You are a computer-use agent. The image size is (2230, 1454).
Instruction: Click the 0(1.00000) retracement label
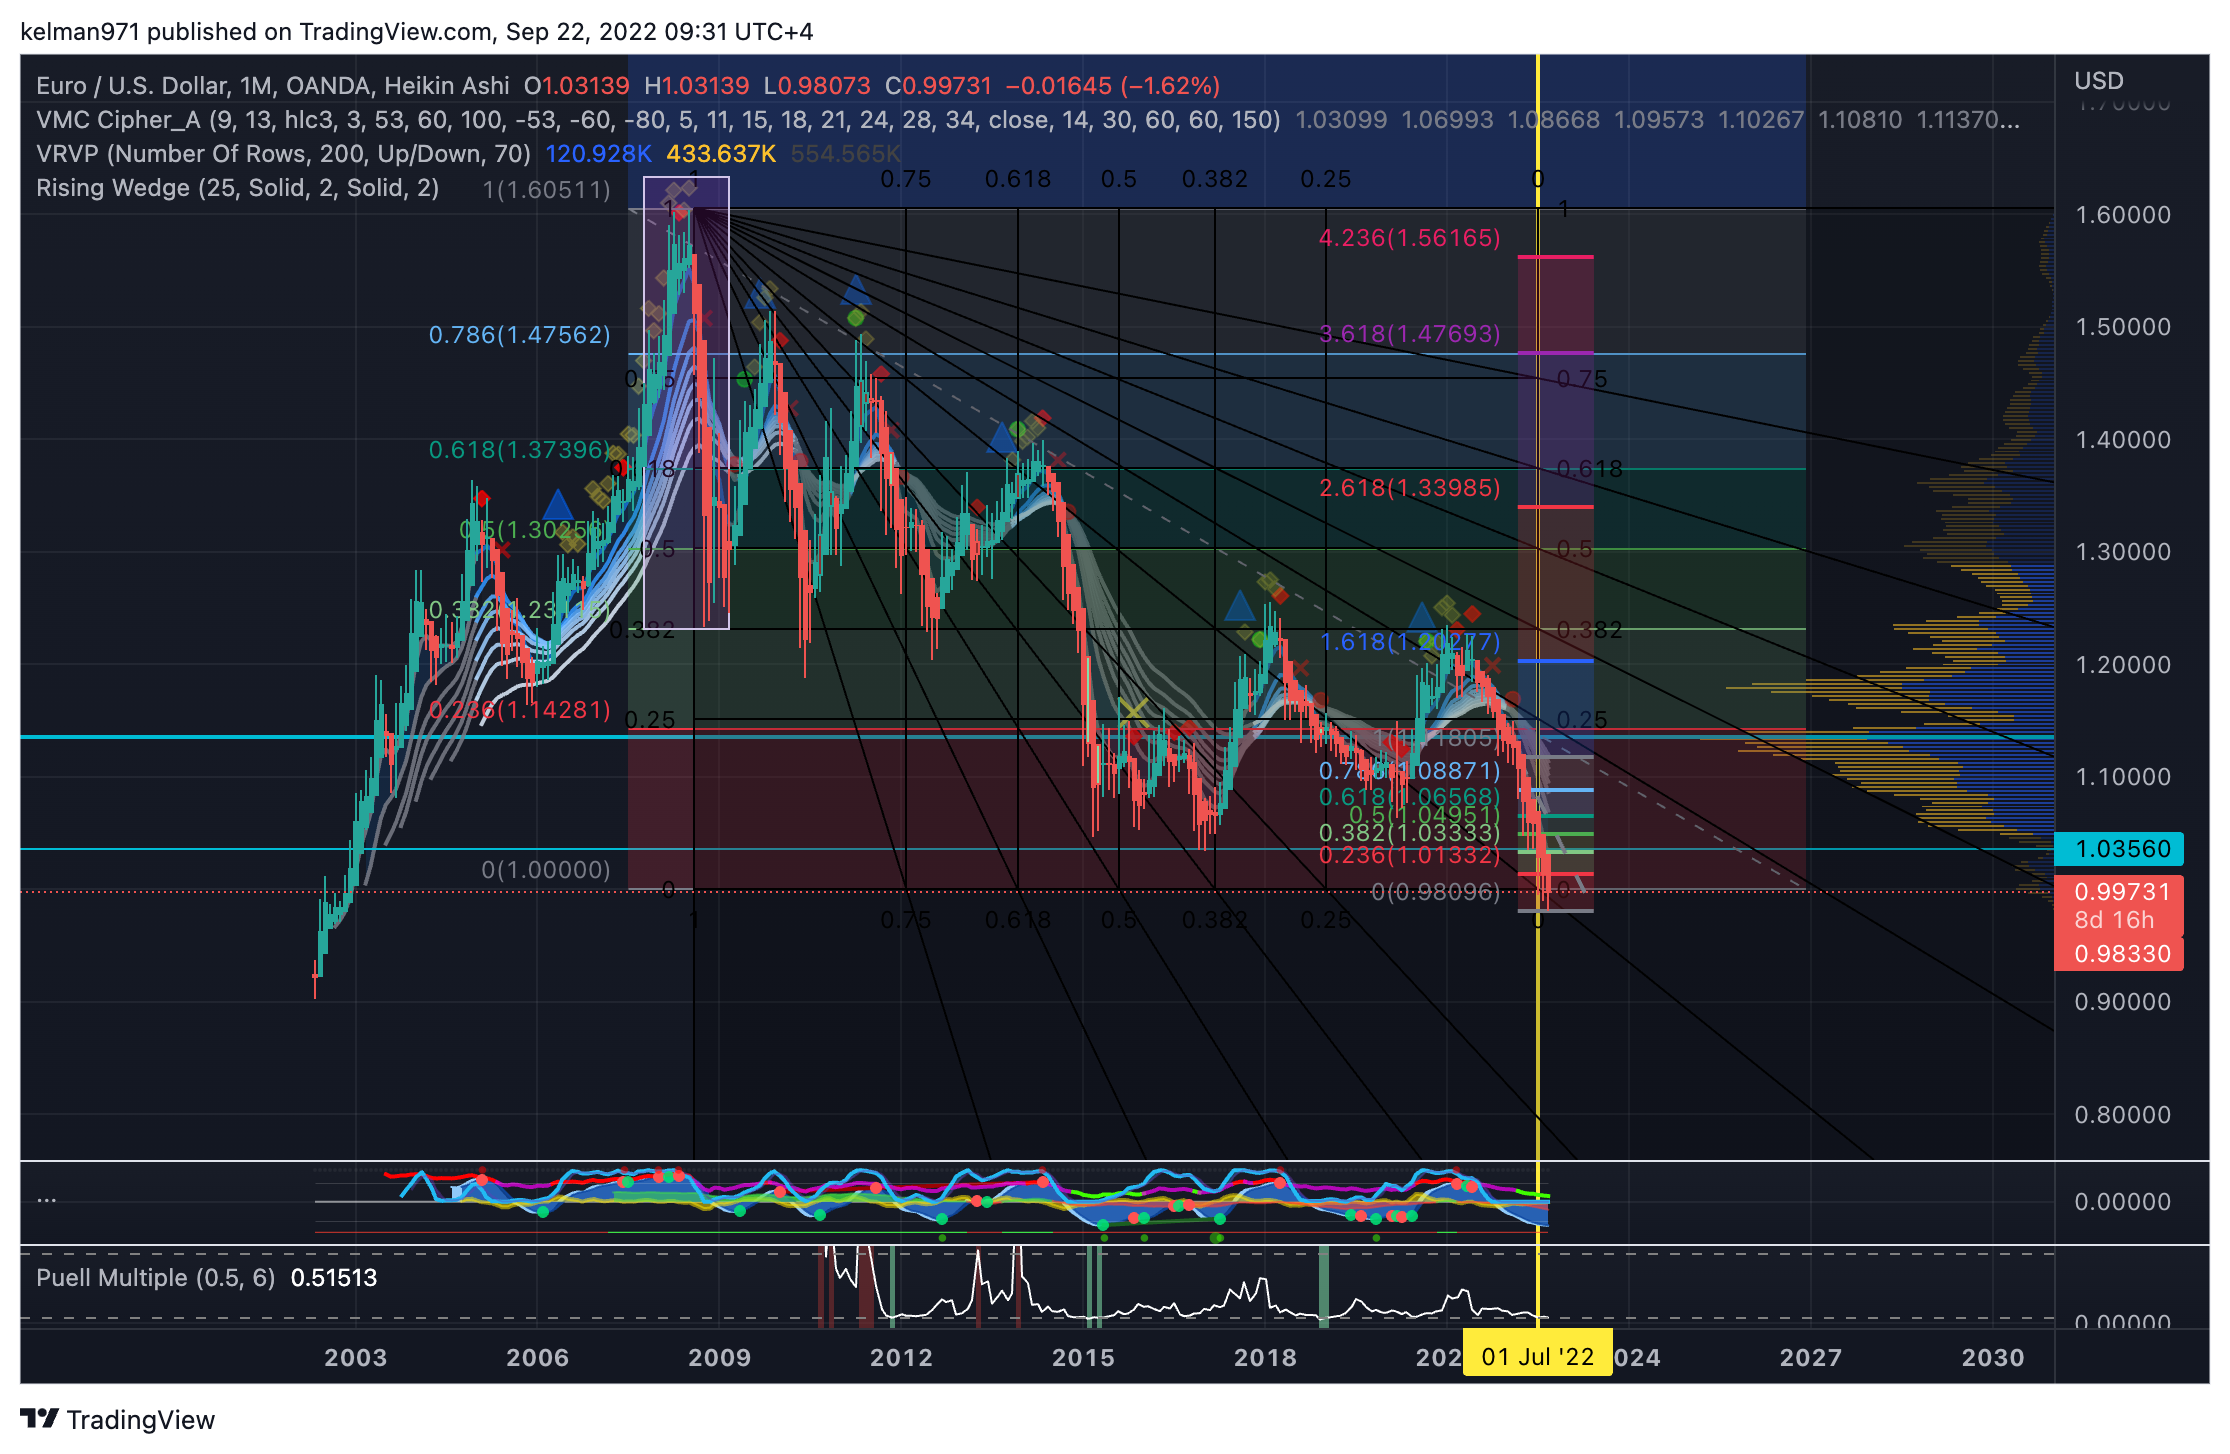[546, 870]
